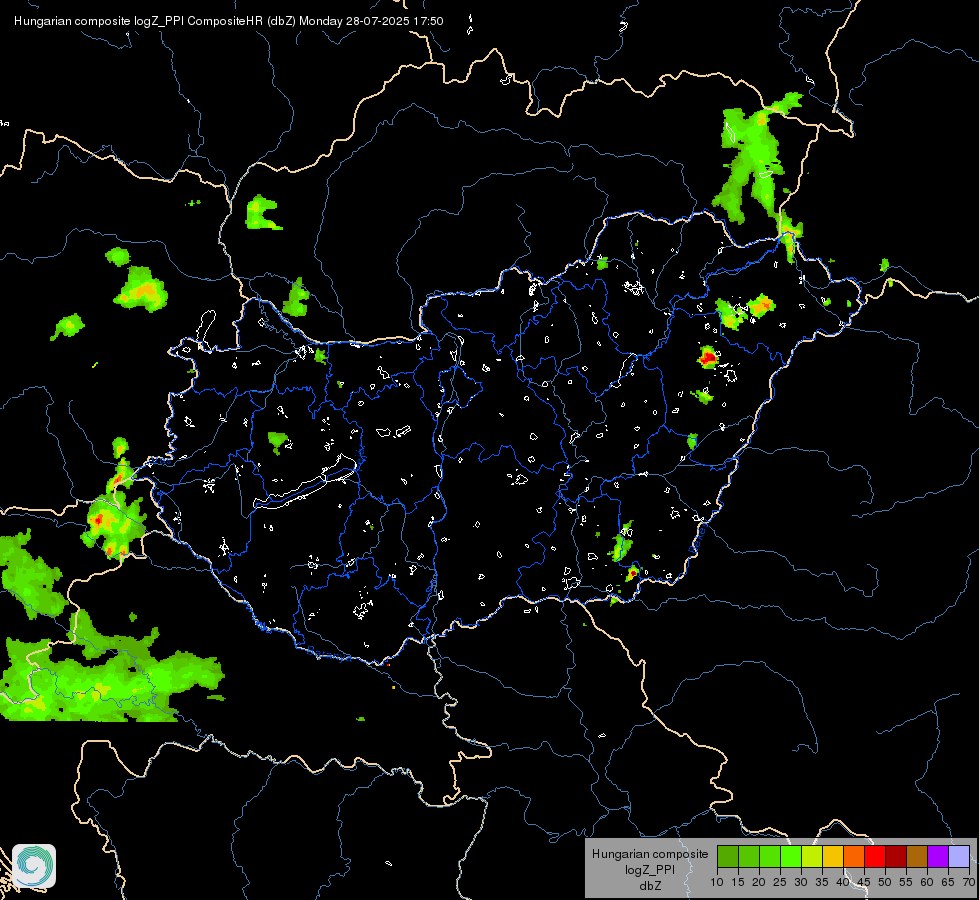
Task: Click the 15–20 dBZ green swatch
Action: [x=749, y=856]
